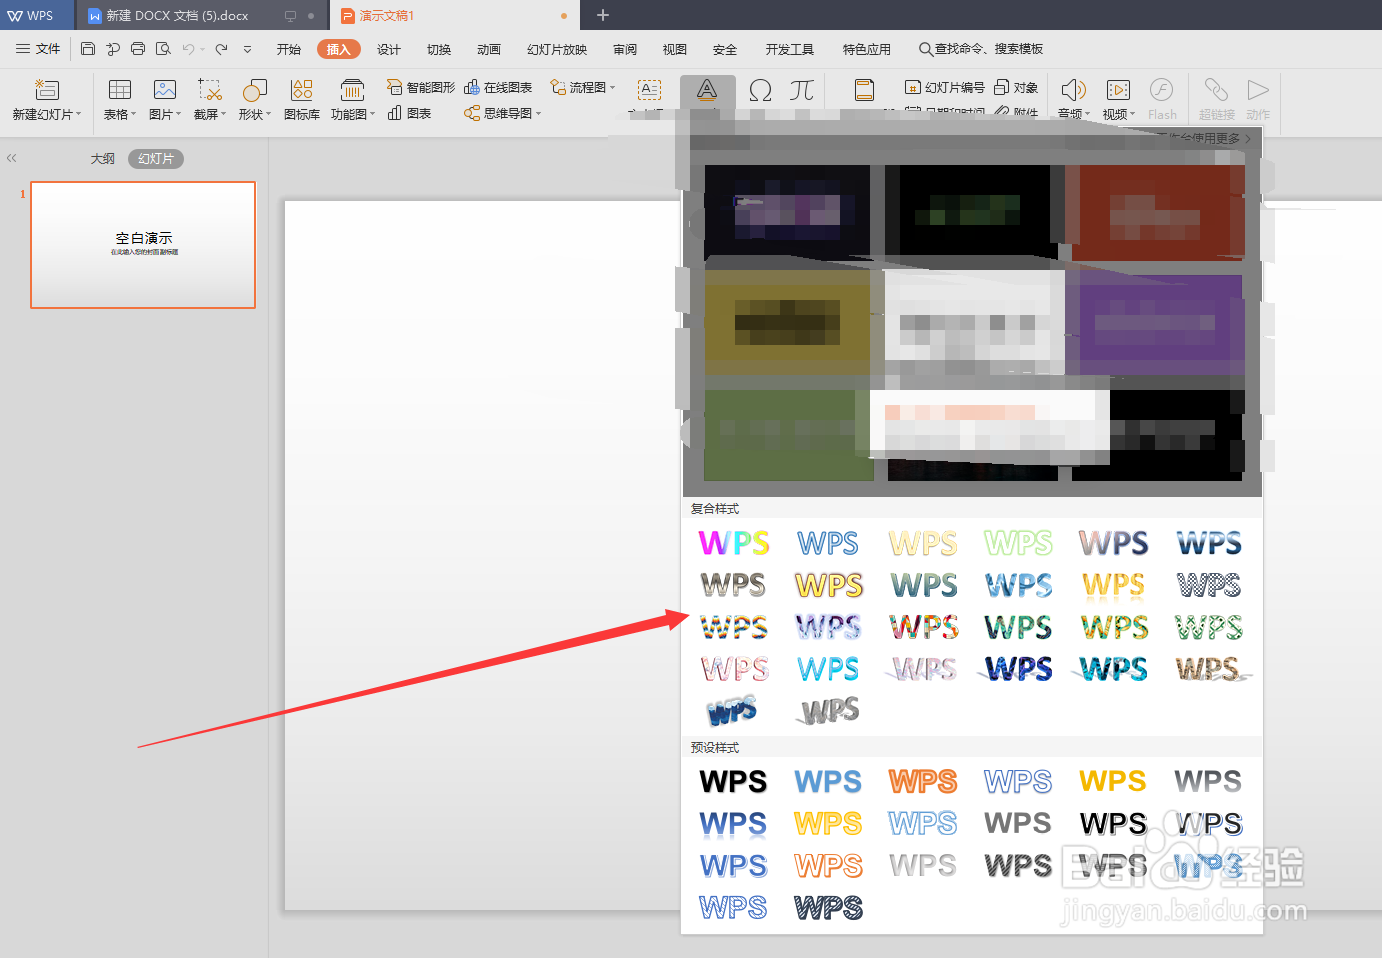Screen dimensions: 1382x958
Task: Collapse the slide panel with double chevron
Action: tap(12, 158)
